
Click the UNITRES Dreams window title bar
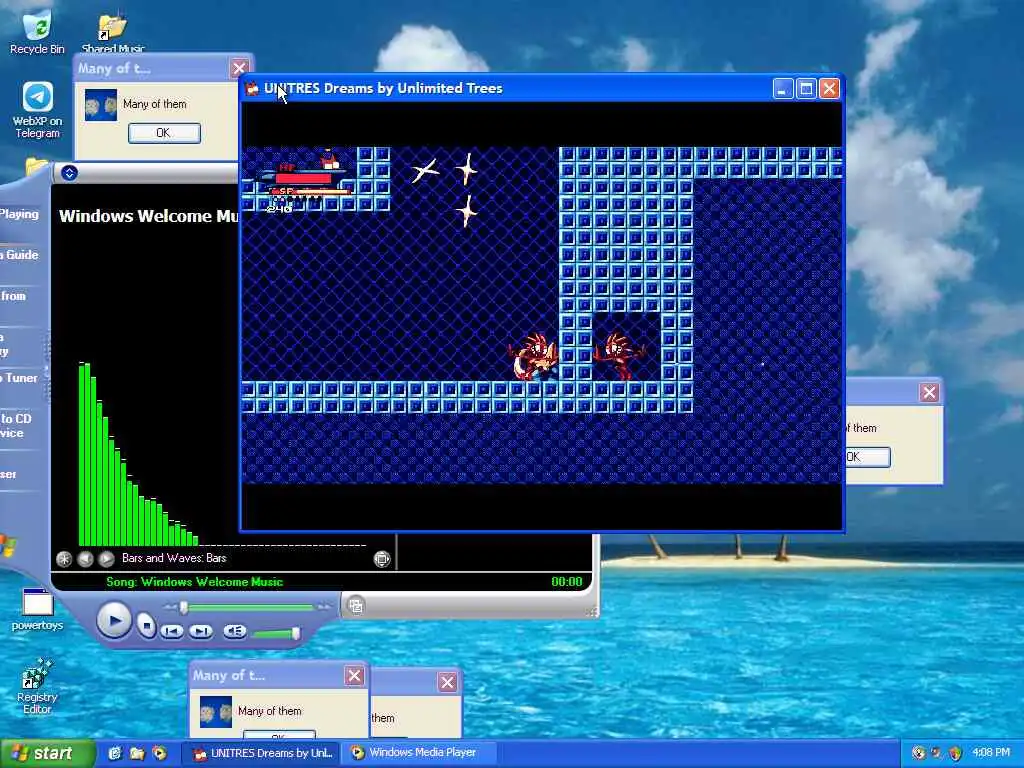[542, 88]
